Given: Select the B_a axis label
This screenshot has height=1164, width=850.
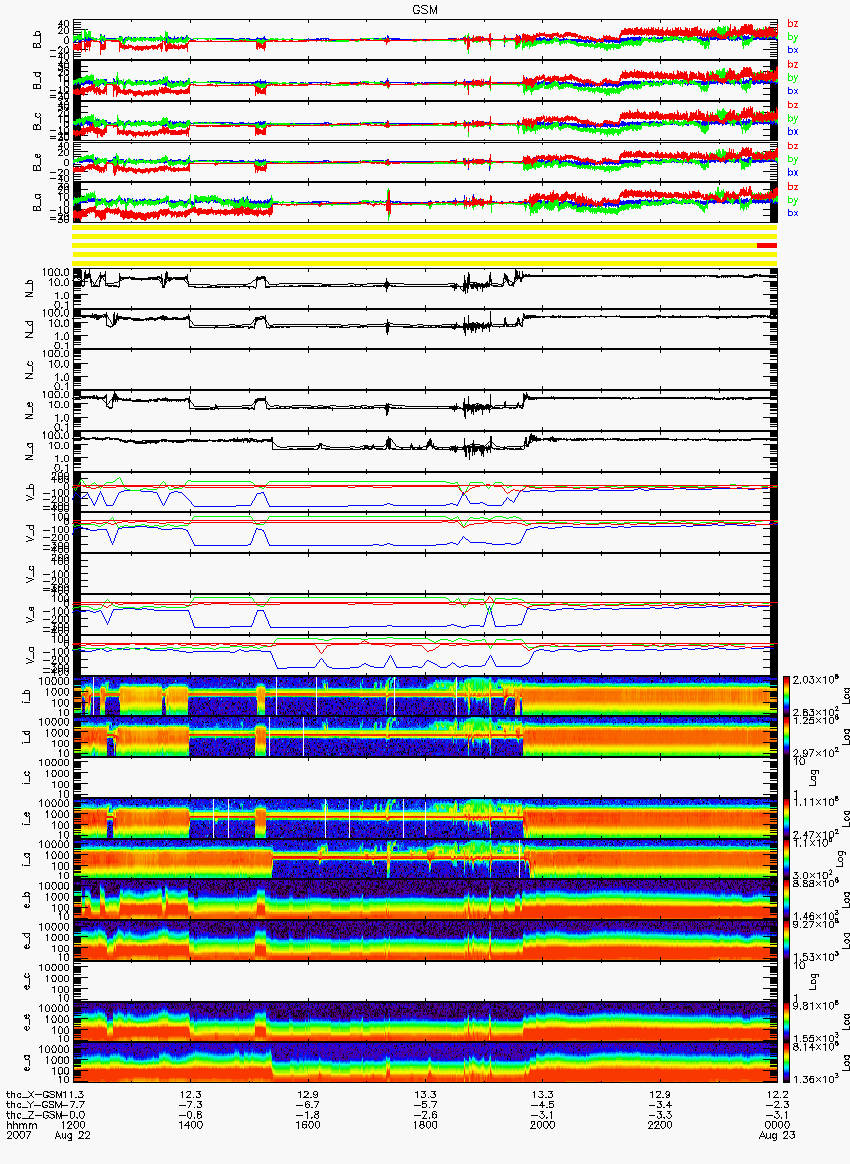Looking at the screenshot, I should click(37, 203).
